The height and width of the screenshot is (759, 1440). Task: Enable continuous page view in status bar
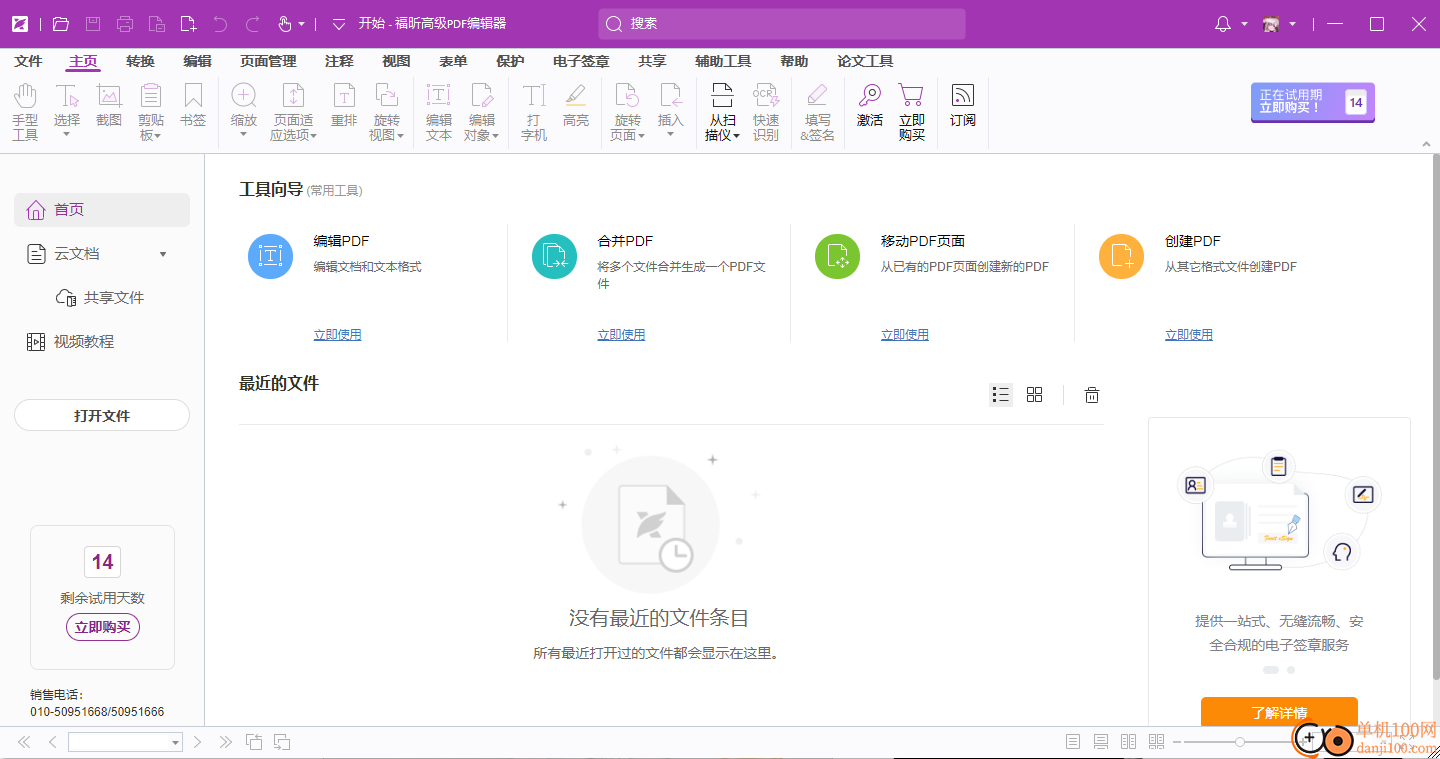1101,742
